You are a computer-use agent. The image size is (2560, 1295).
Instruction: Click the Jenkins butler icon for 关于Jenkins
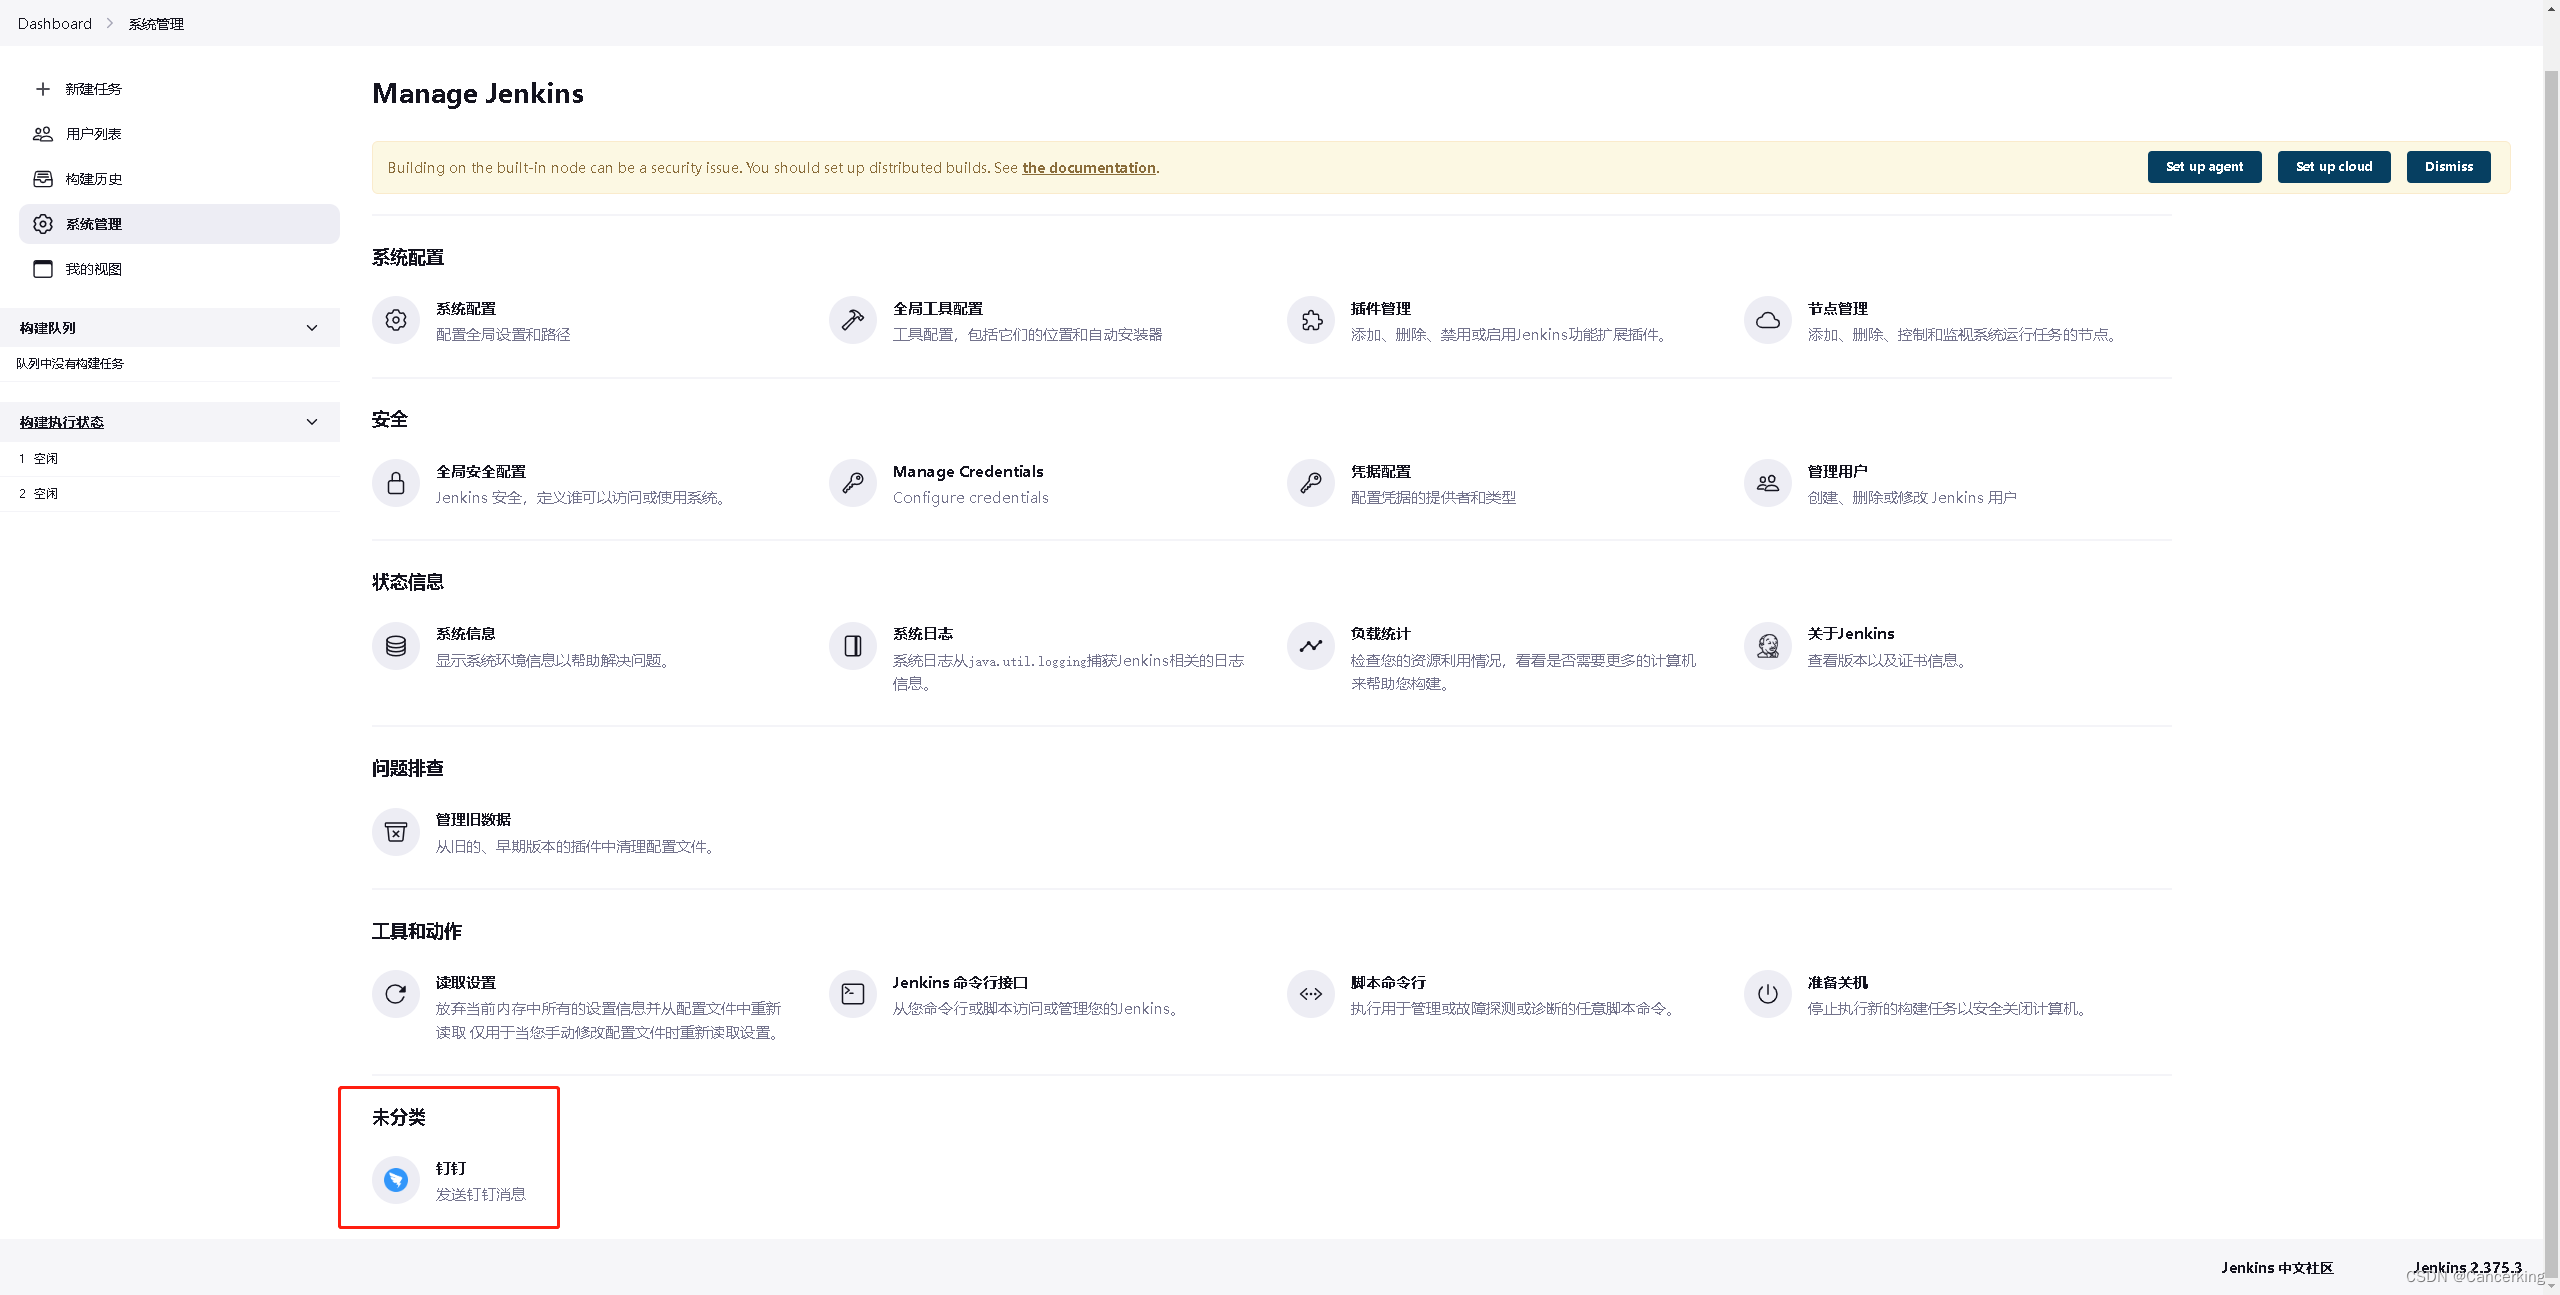(x=1768, y=646)
